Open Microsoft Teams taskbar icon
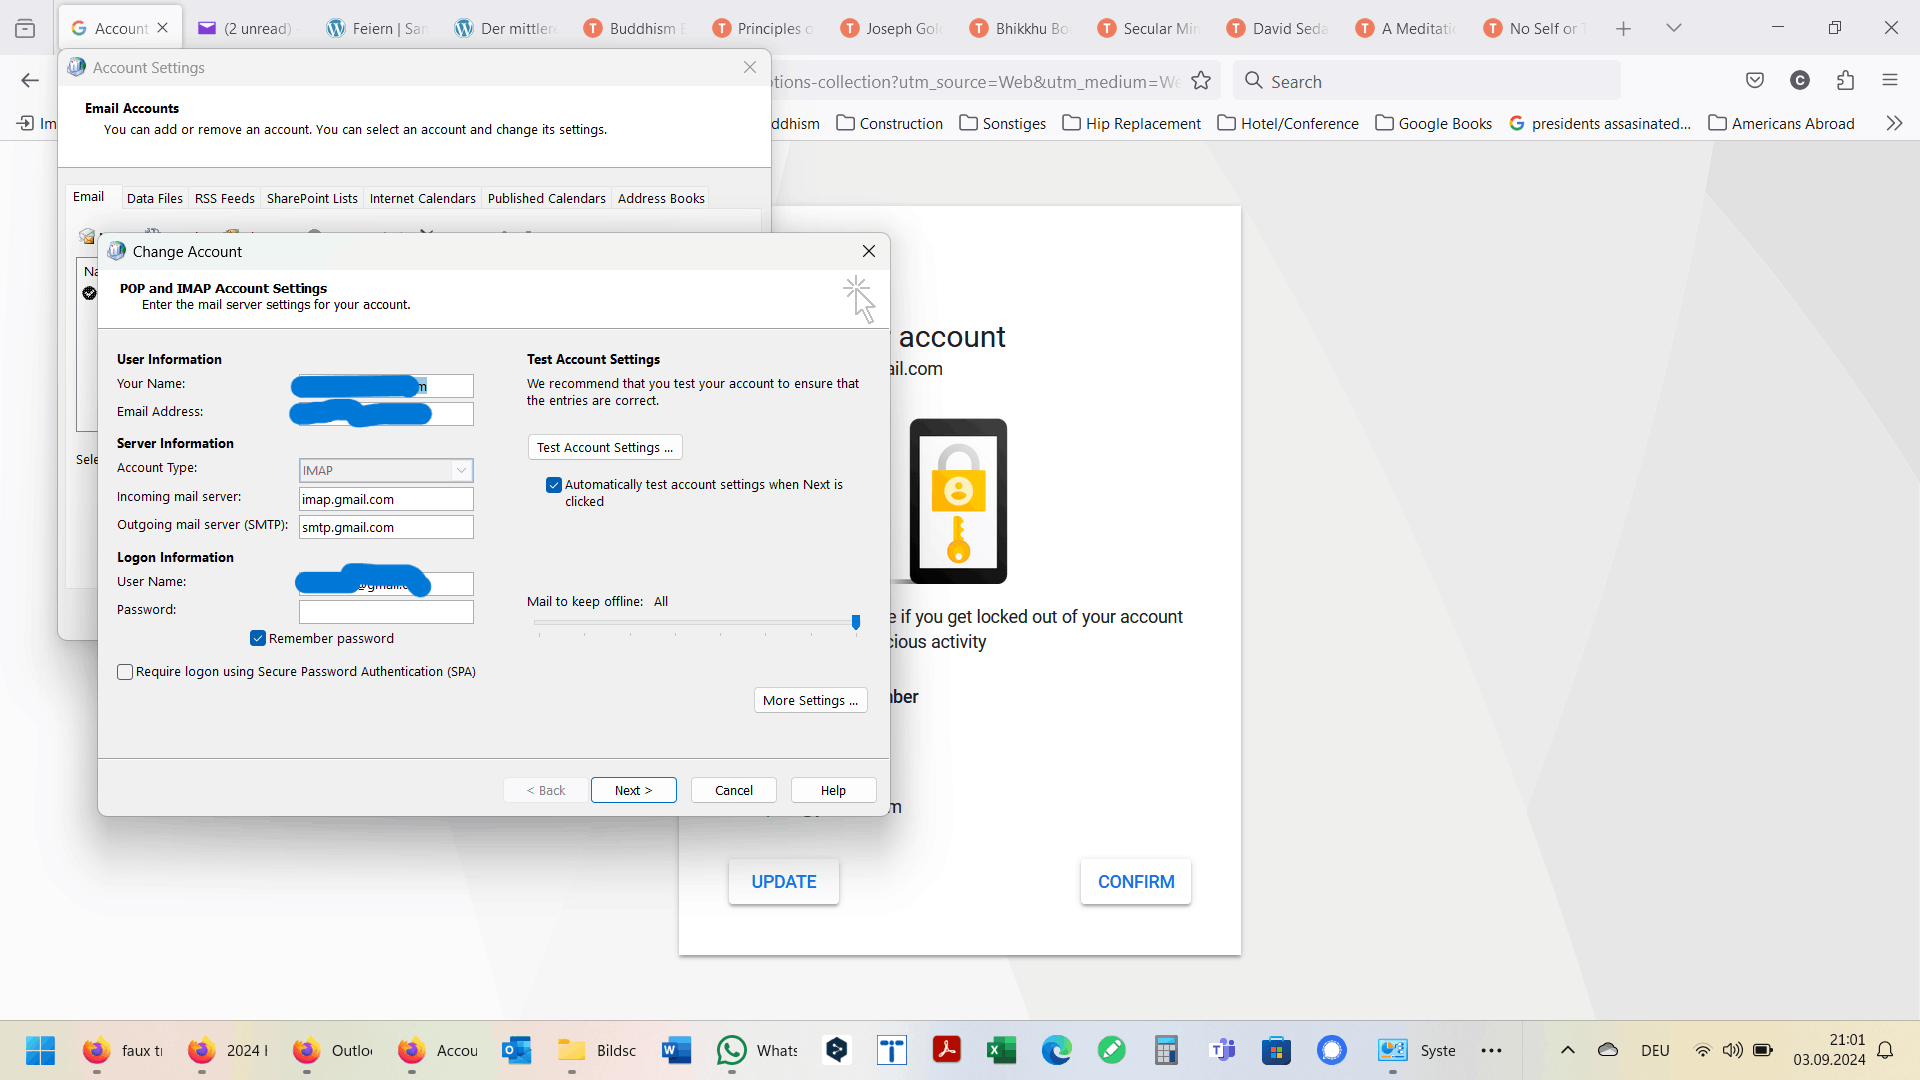 tap(1221, 1050)
